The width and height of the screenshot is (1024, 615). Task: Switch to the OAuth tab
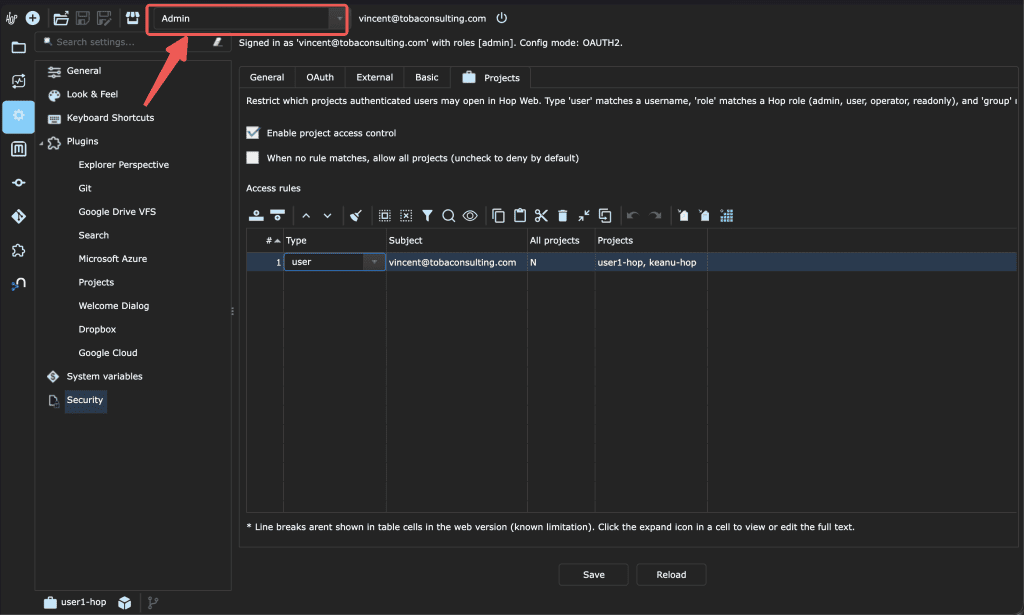pyautogui.click(x=320, y=77)
